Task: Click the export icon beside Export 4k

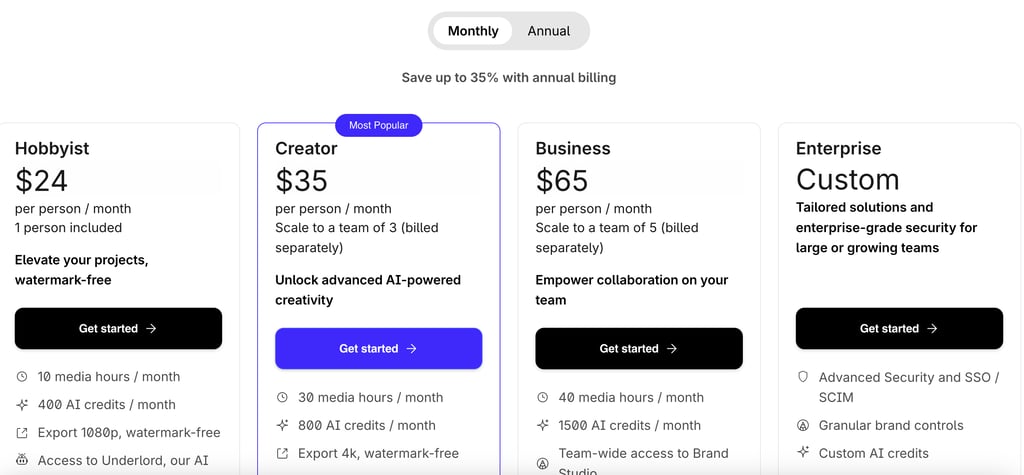Action: pyautogui.click(x=282, y=453)
